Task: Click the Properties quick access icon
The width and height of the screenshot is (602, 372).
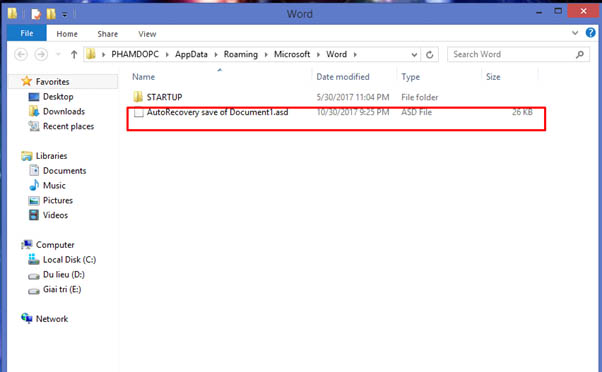Action: click(36, 14)
